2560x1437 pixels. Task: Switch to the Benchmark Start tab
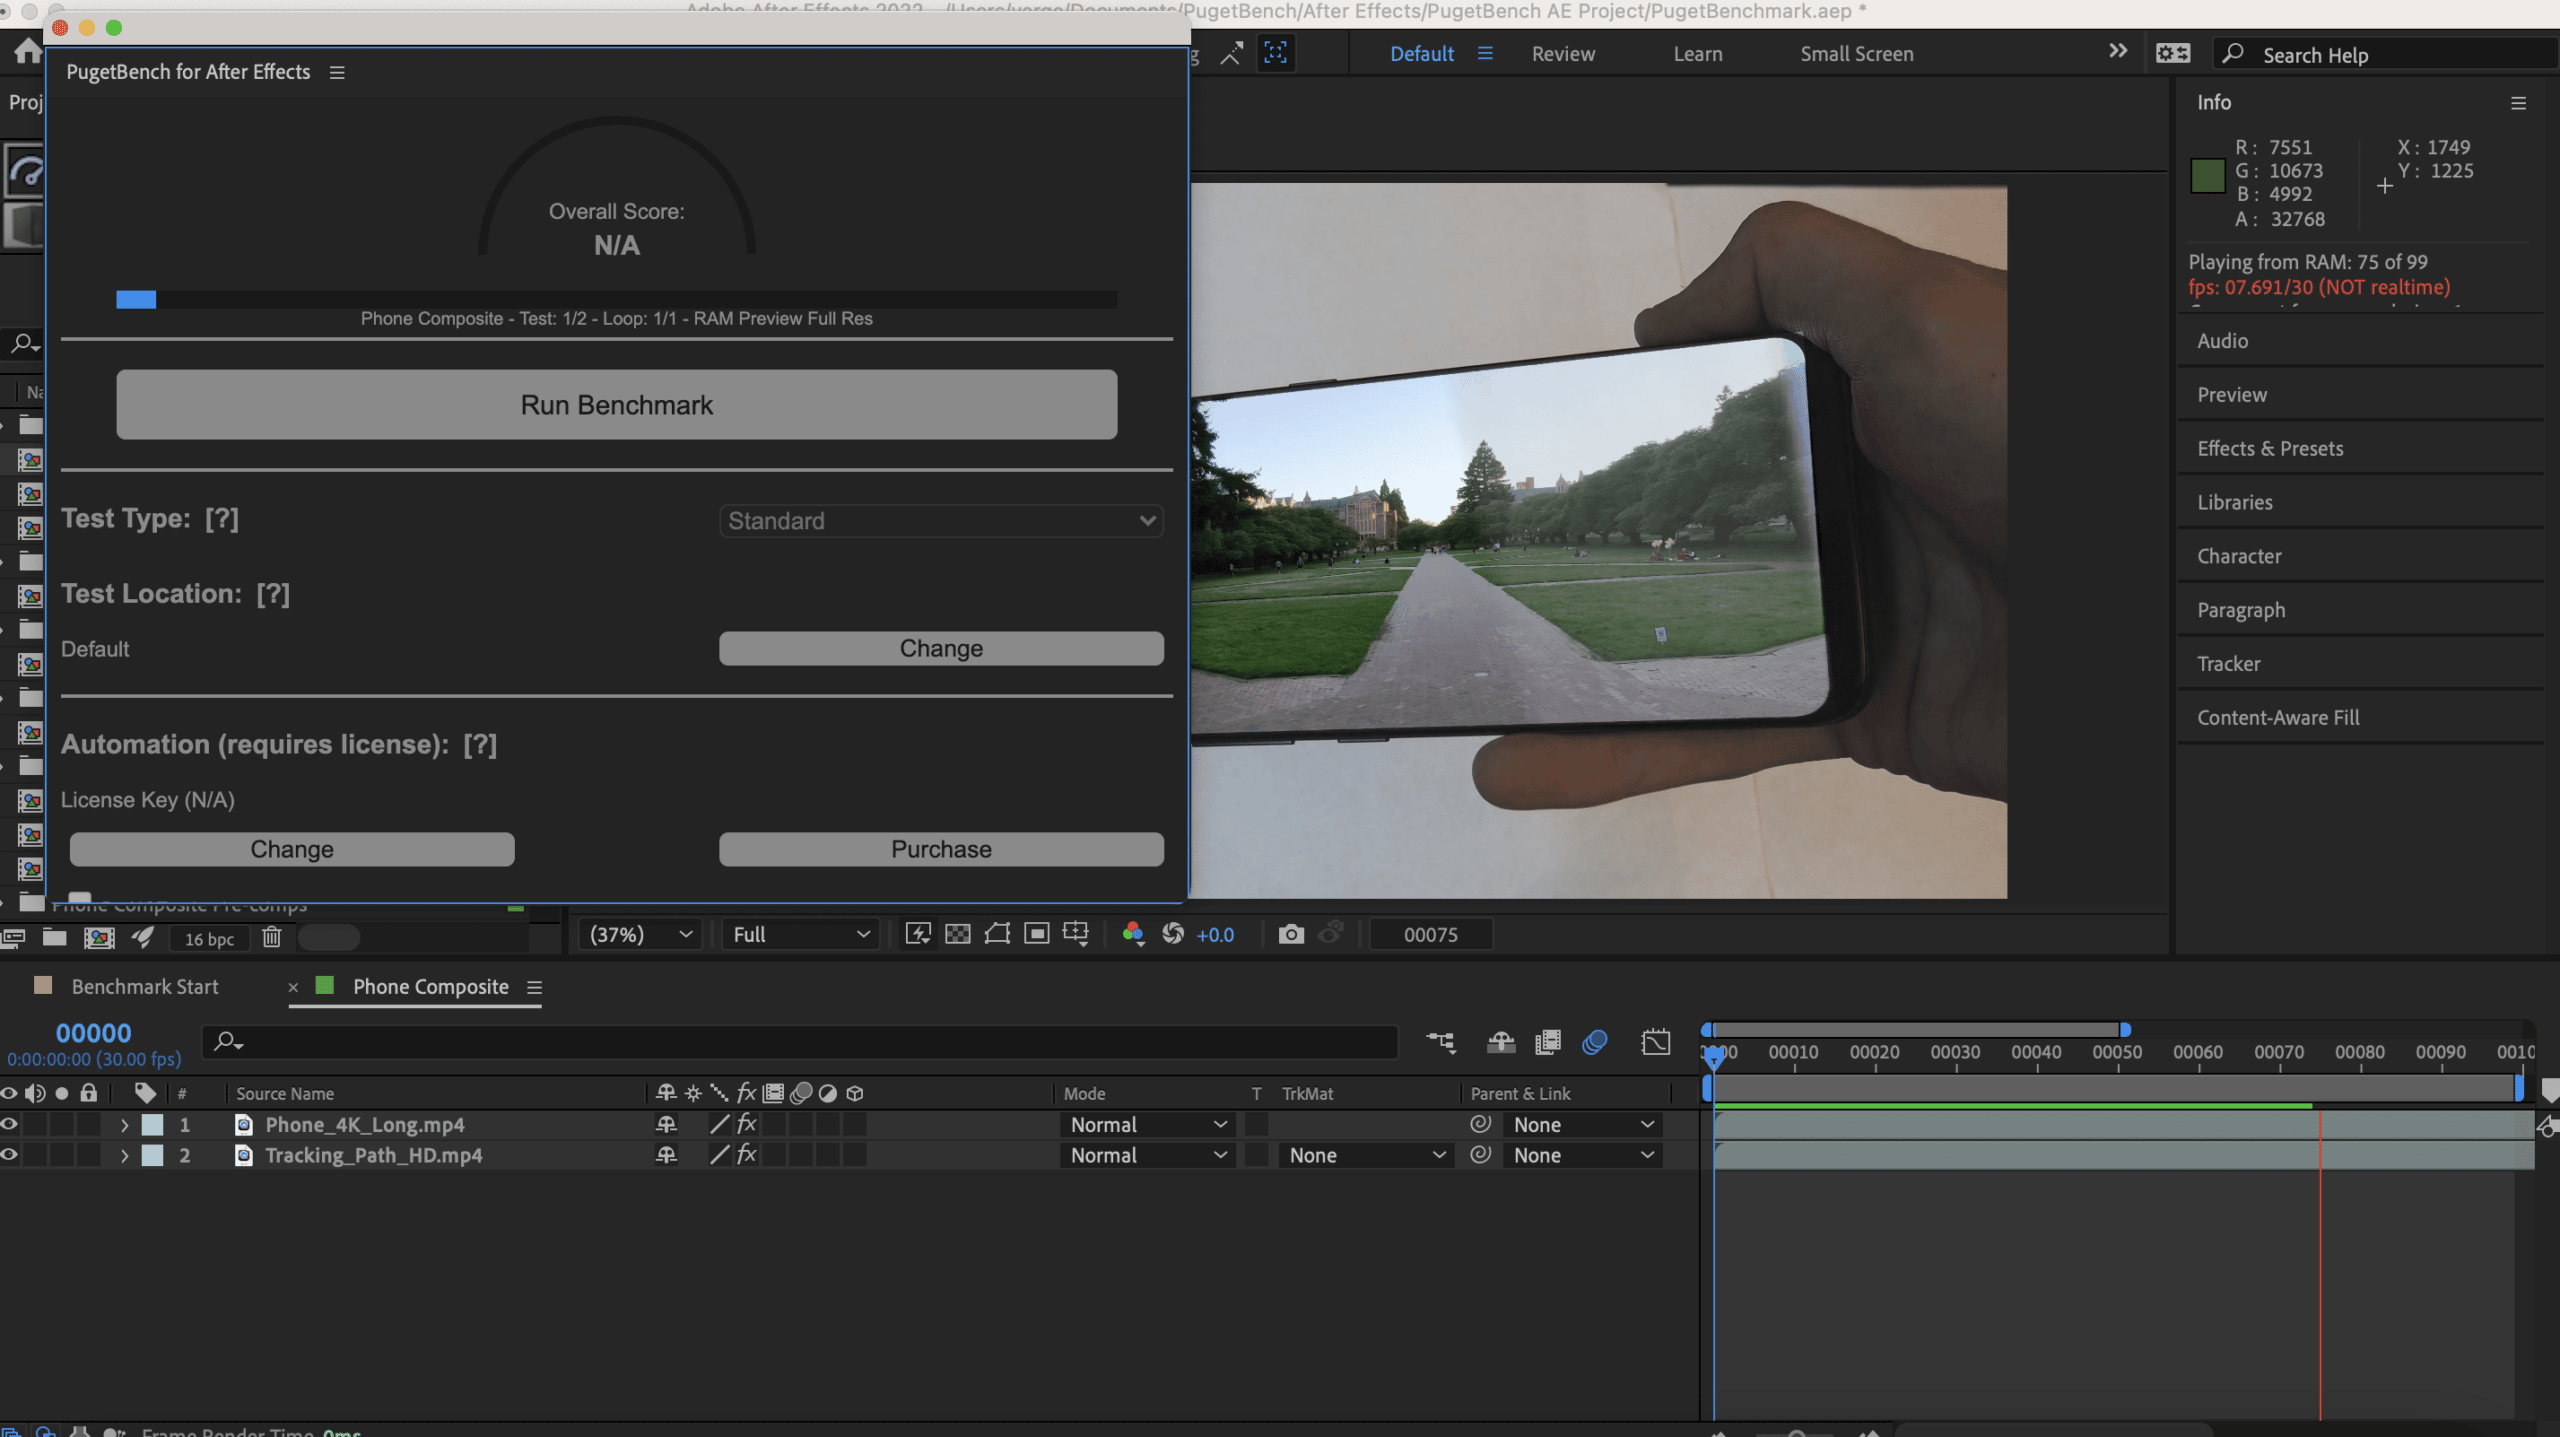pos(144,986)
